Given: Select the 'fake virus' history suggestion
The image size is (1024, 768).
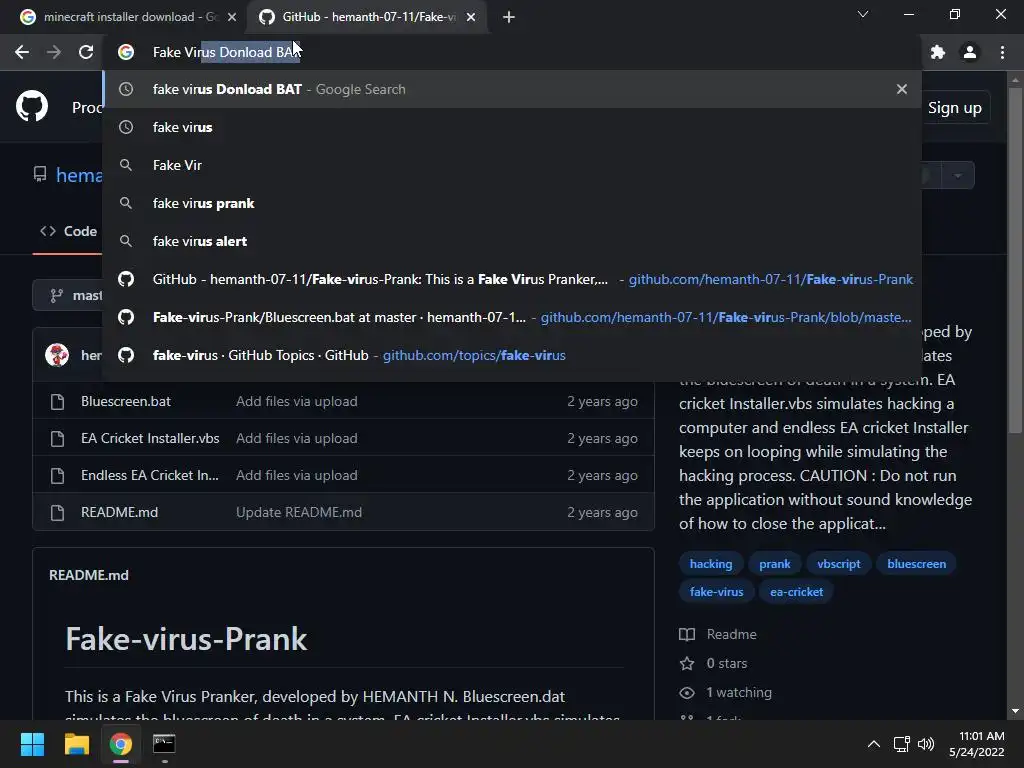Looking at the screenshot, I should (x=512, y=127).
